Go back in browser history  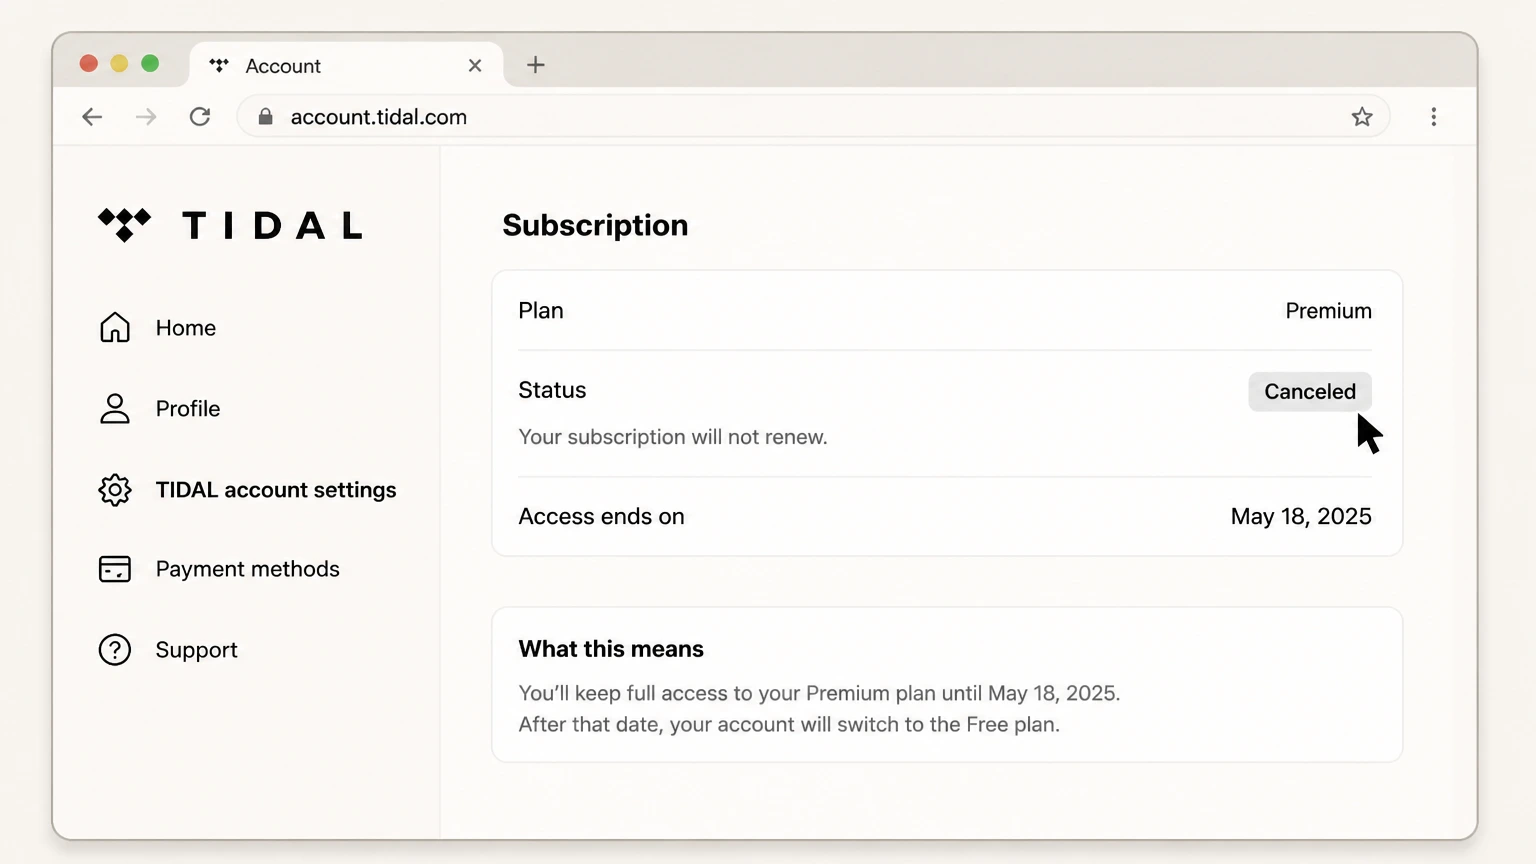[92, 117]
